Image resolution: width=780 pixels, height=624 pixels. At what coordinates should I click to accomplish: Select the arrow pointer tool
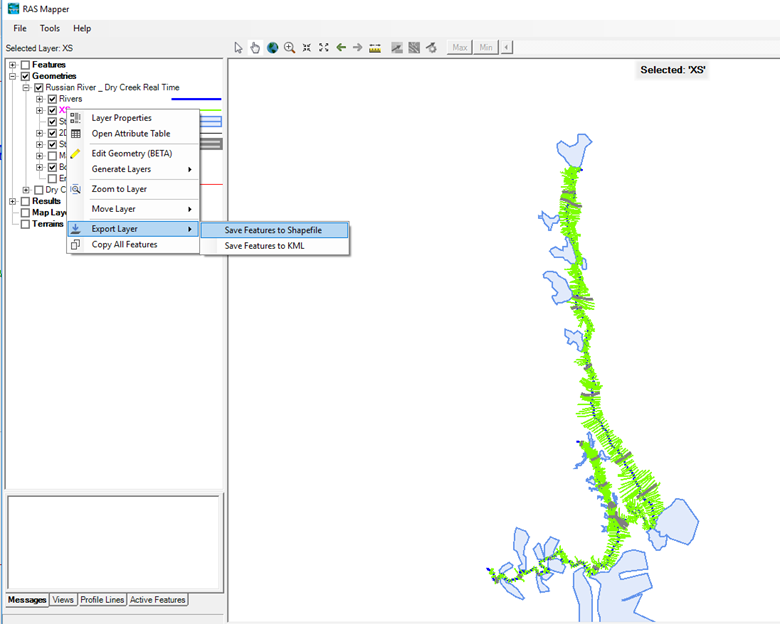[238, 47]
